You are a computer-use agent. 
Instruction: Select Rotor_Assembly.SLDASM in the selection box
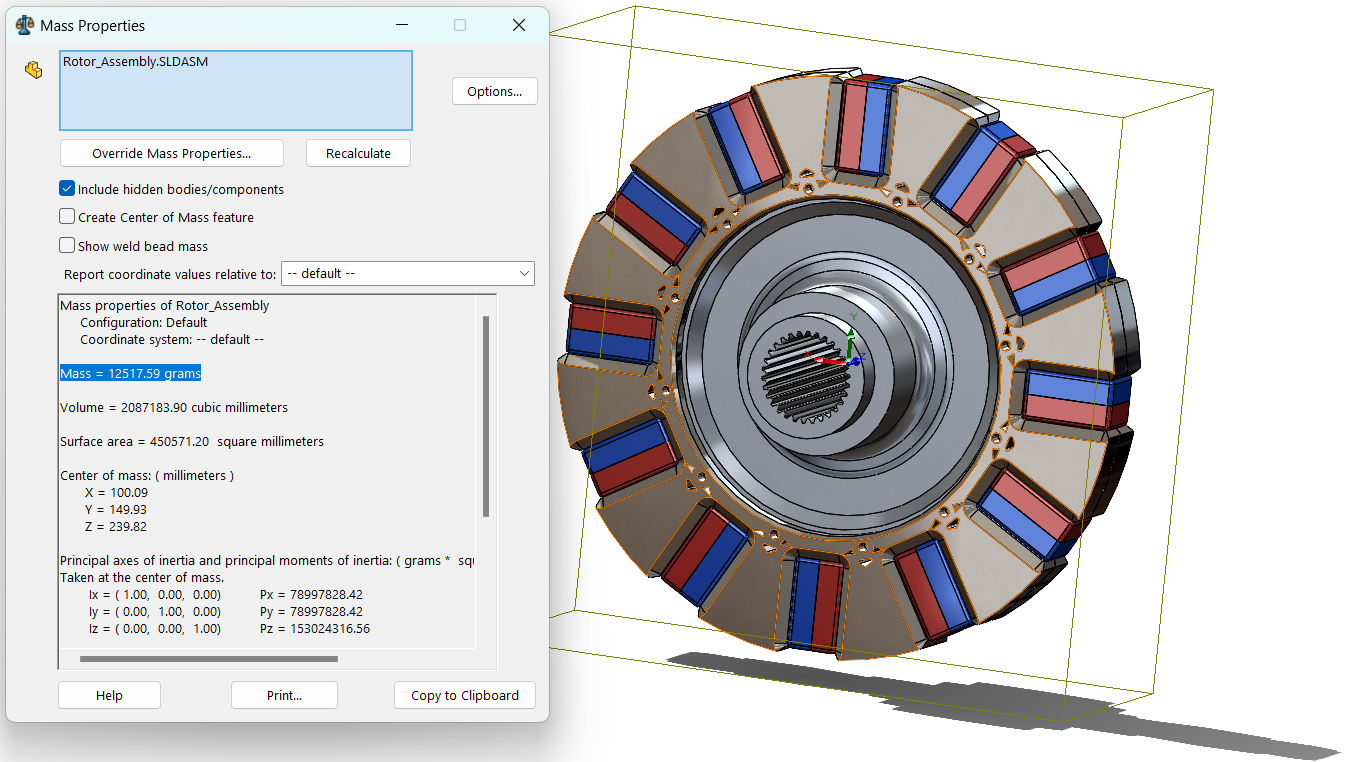pyautogui.click(x=135, y=62)
